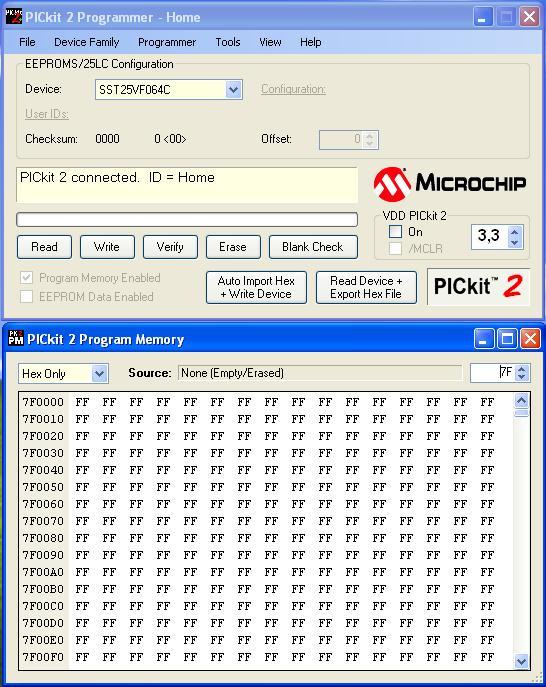The height and width of the screenshot is (687, 546).
Task: Click address row 7F00C0
Action: point(43,606)
